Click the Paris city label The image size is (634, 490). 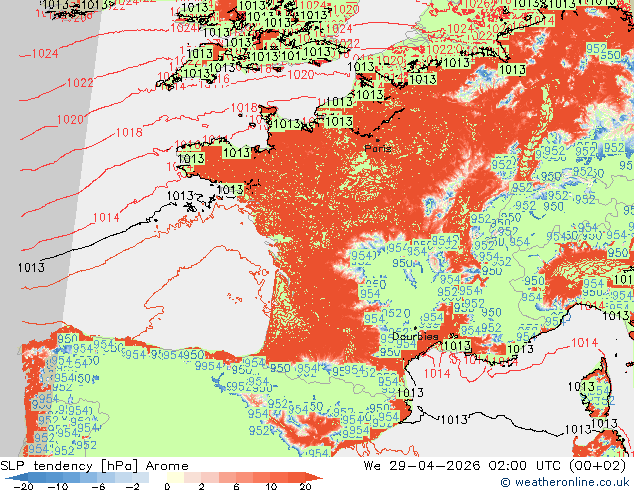[x=378, y=149]
